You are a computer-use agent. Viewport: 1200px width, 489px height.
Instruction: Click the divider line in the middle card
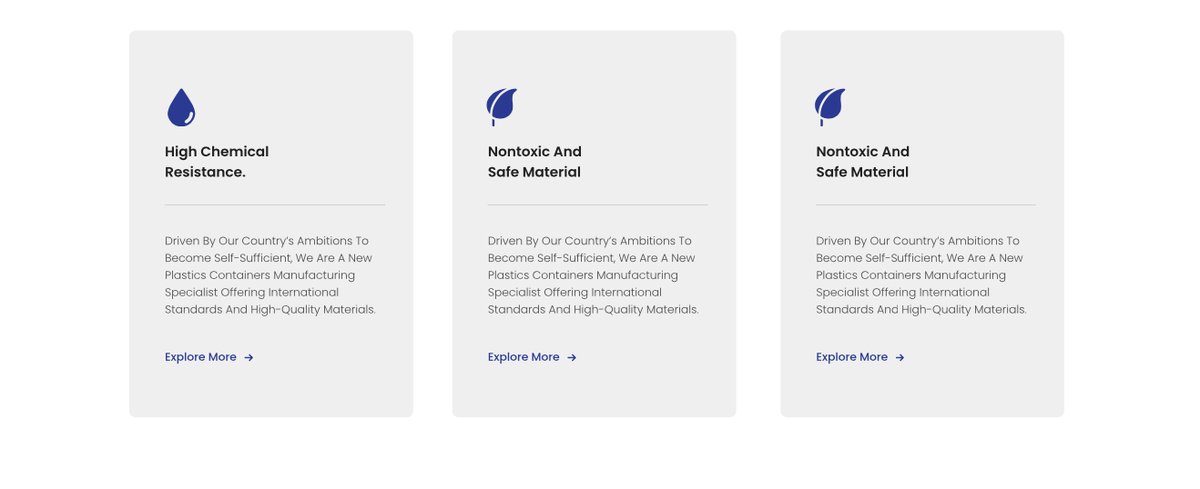tap(598, 205)
